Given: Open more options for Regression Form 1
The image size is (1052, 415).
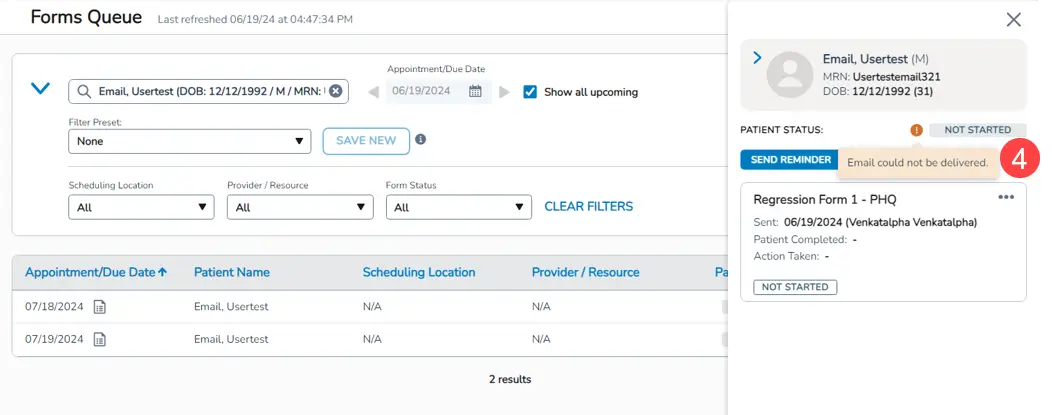Looking at the screenshot, I should (x=1006, y=197).
